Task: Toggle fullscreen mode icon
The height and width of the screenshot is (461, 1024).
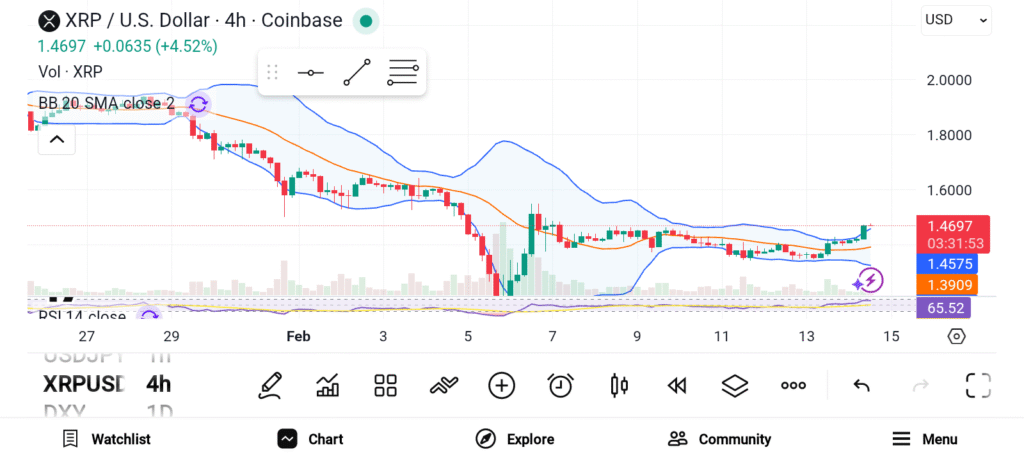Action: (978, 385)
